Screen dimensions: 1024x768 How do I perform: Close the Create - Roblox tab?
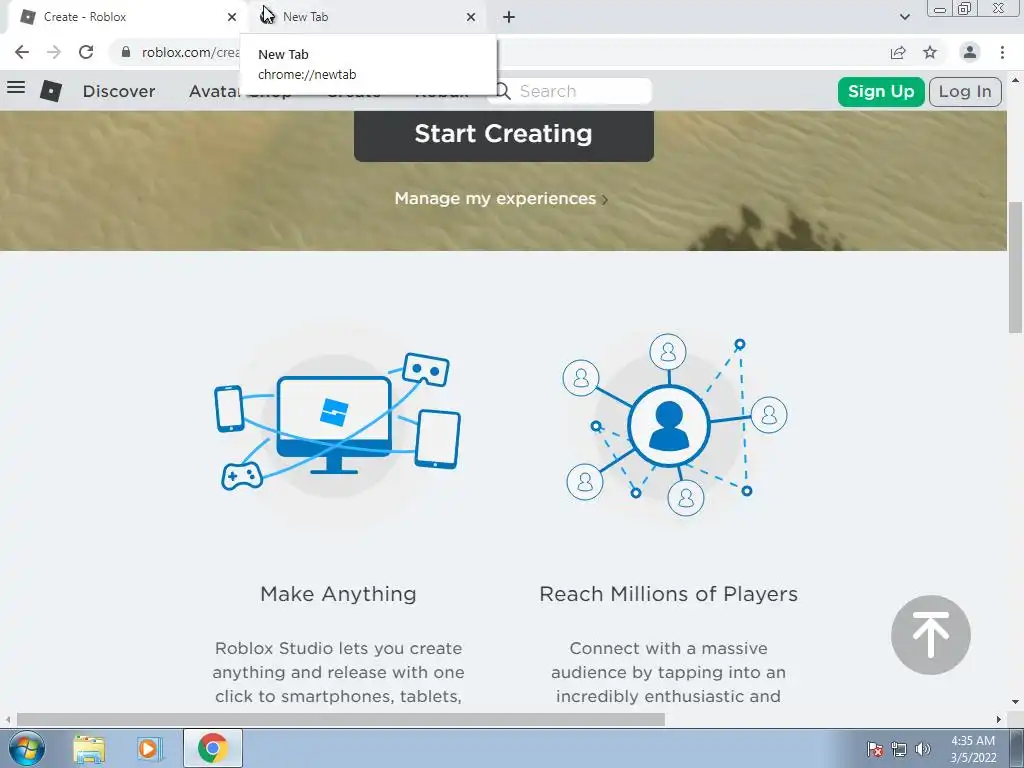[232, 17]
